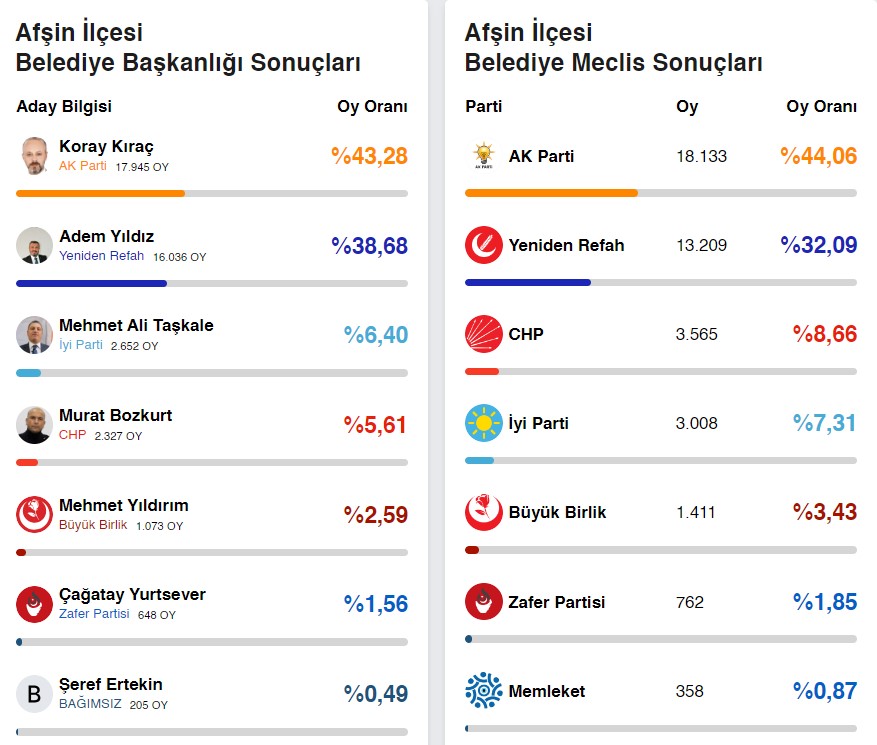The width and height of the screenshot is (877, 745).
Task: Click the Memleket party logo
Action: [x=484, y=691]
